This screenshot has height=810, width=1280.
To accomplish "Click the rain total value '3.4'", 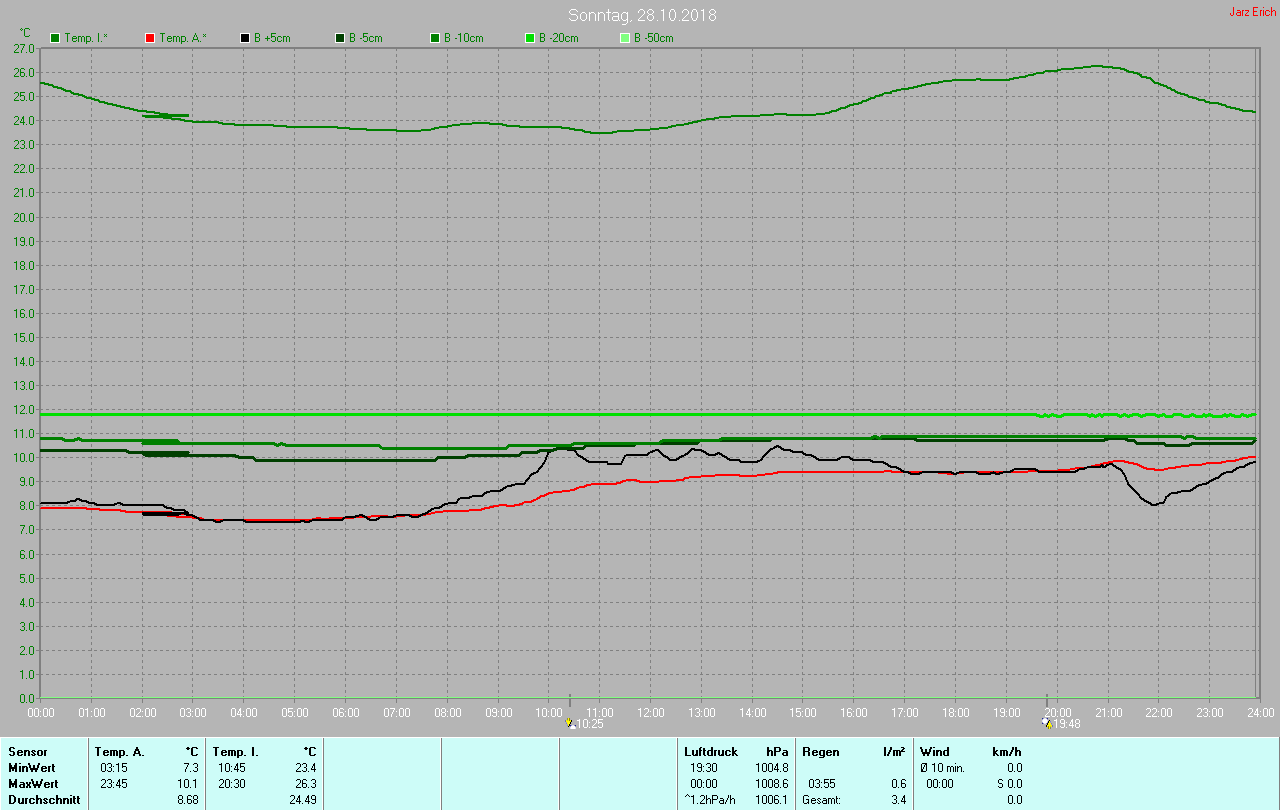I will (898, 800).
